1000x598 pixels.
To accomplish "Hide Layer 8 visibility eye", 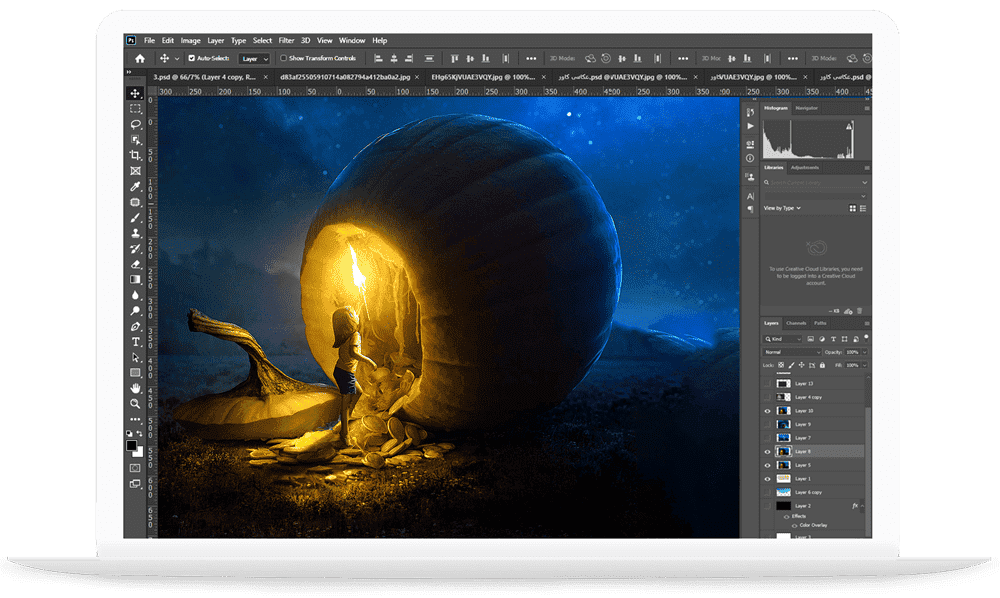I will click(x=768, y=452).
